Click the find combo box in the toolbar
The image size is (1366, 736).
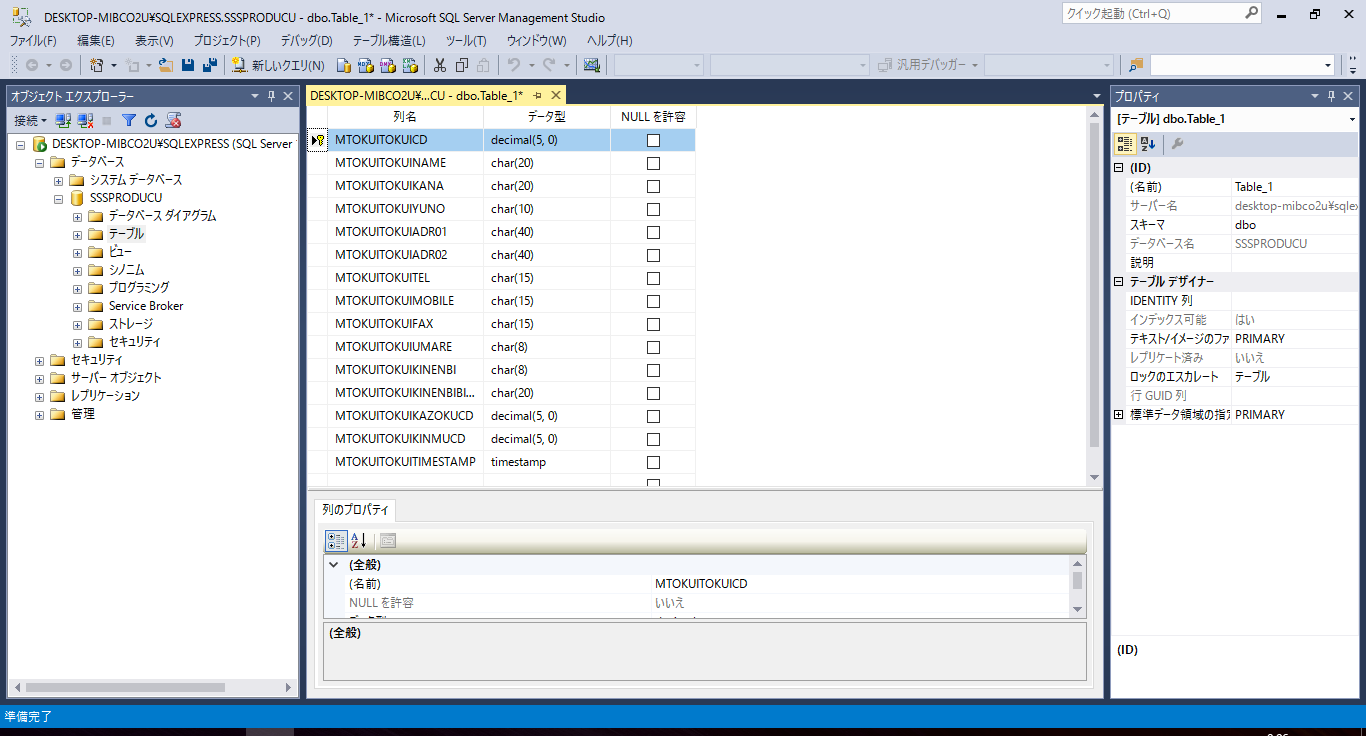click(1243, 65)
